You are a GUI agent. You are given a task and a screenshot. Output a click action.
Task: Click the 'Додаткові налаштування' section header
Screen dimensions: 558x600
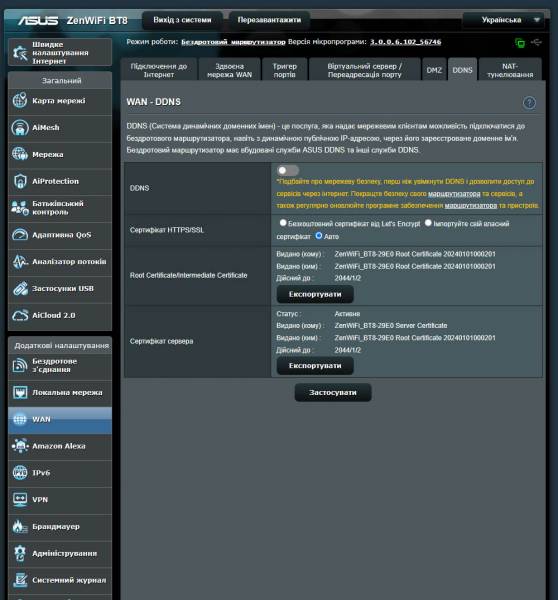click(61, 346)
